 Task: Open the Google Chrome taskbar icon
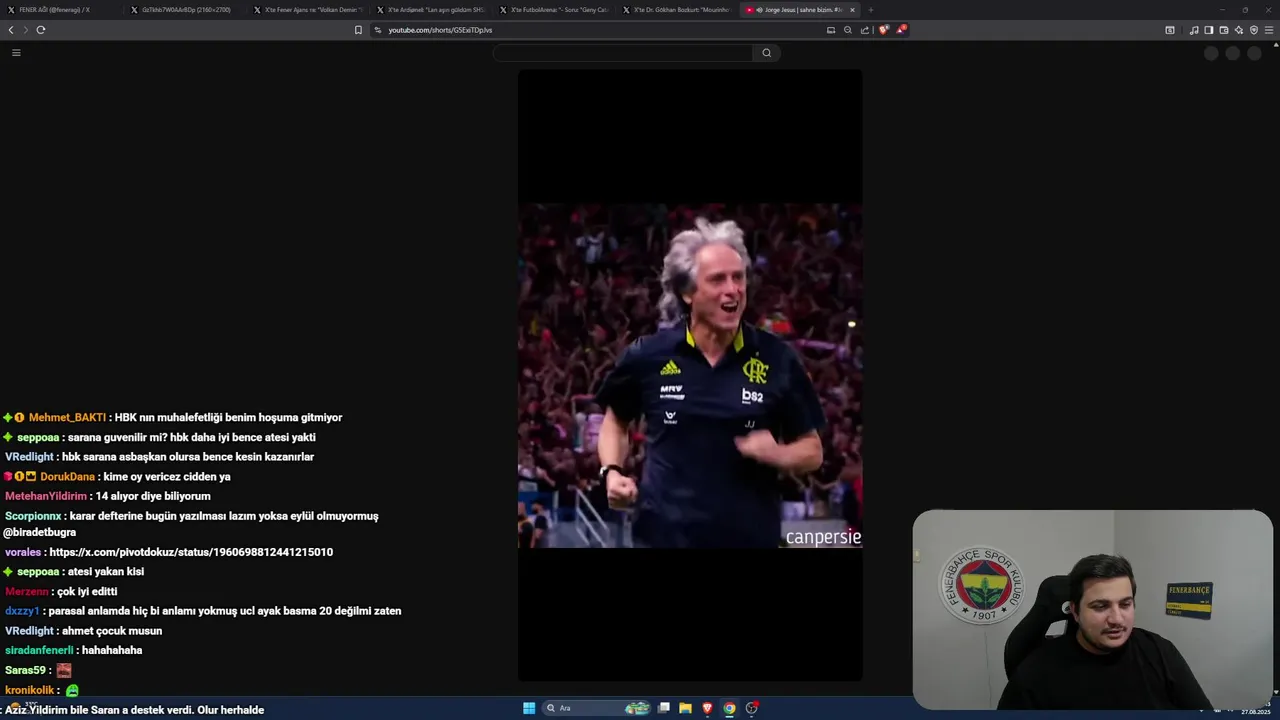(x=729, y=708)
